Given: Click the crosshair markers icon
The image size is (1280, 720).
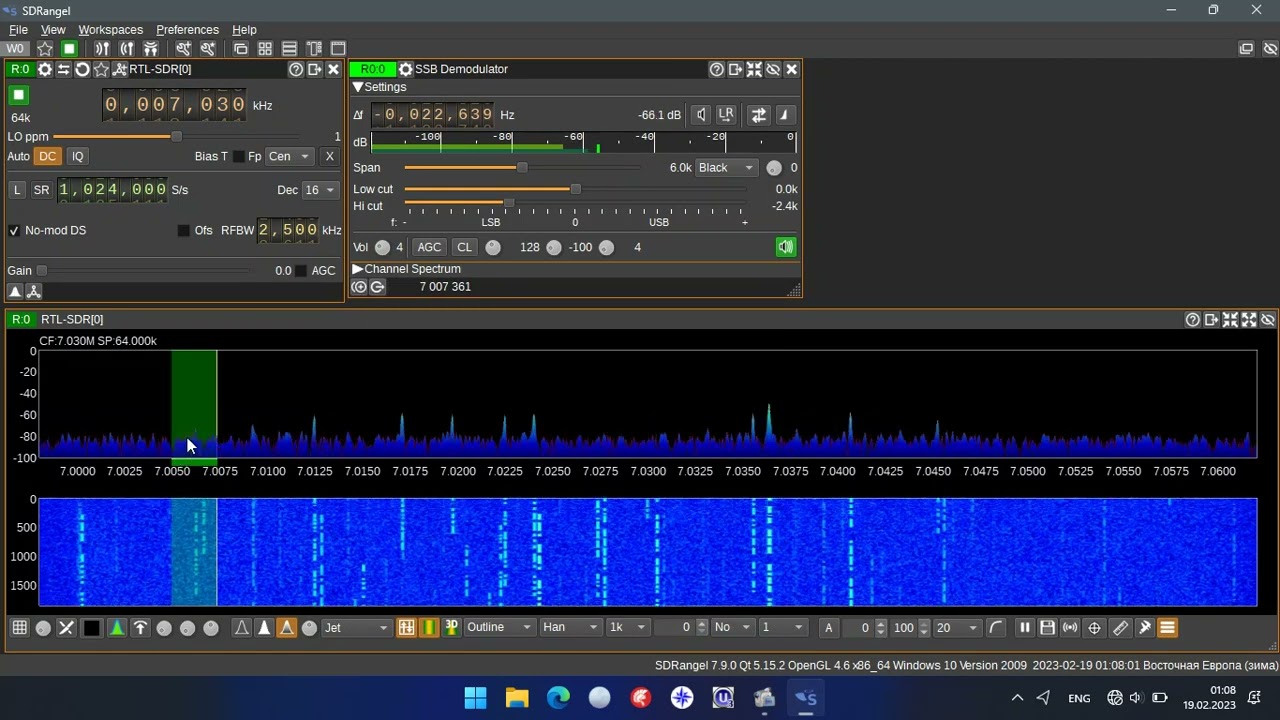Looking at the screenshot, I should pos(1094,628).
